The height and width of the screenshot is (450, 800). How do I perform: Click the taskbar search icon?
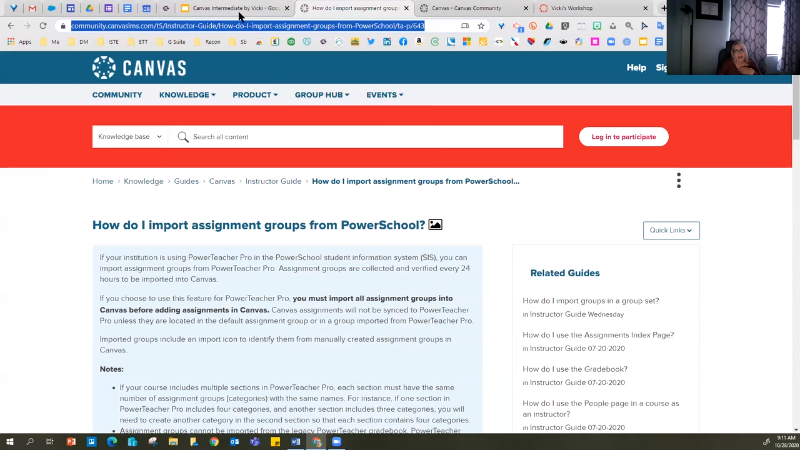30,442
